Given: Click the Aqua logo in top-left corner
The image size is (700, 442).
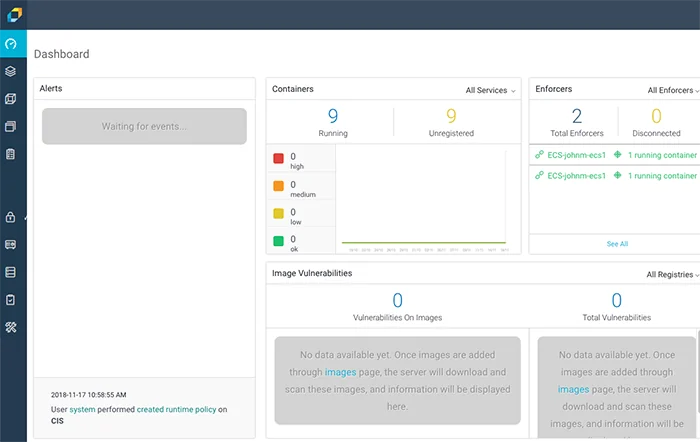Looking at the screenshot, I should [14, 14].
